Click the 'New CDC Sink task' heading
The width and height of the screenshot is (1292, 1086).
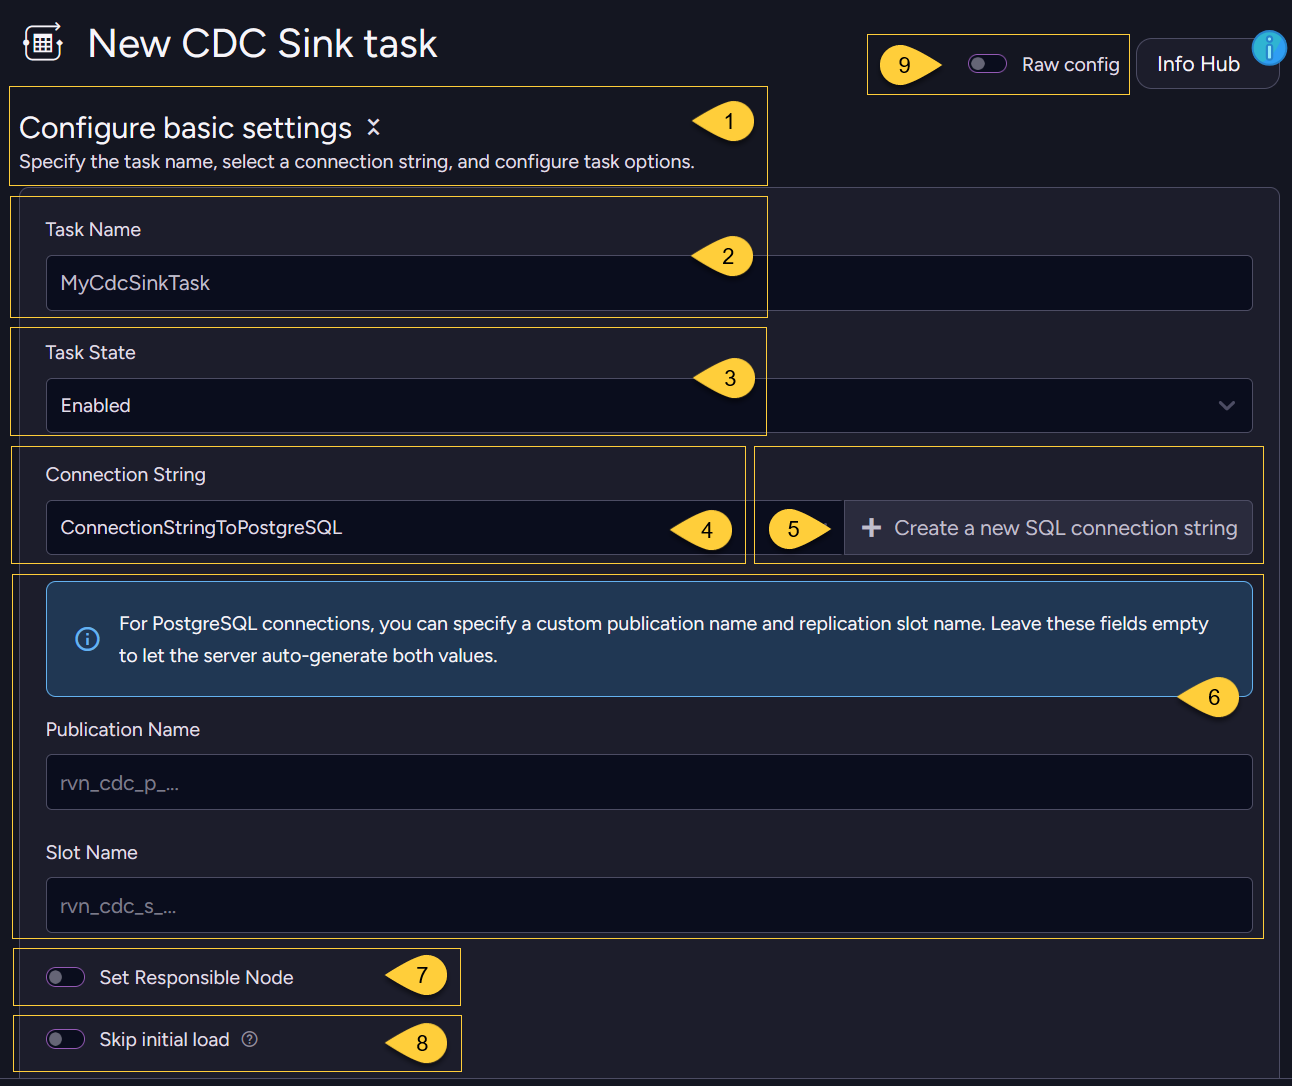(262, 43)
